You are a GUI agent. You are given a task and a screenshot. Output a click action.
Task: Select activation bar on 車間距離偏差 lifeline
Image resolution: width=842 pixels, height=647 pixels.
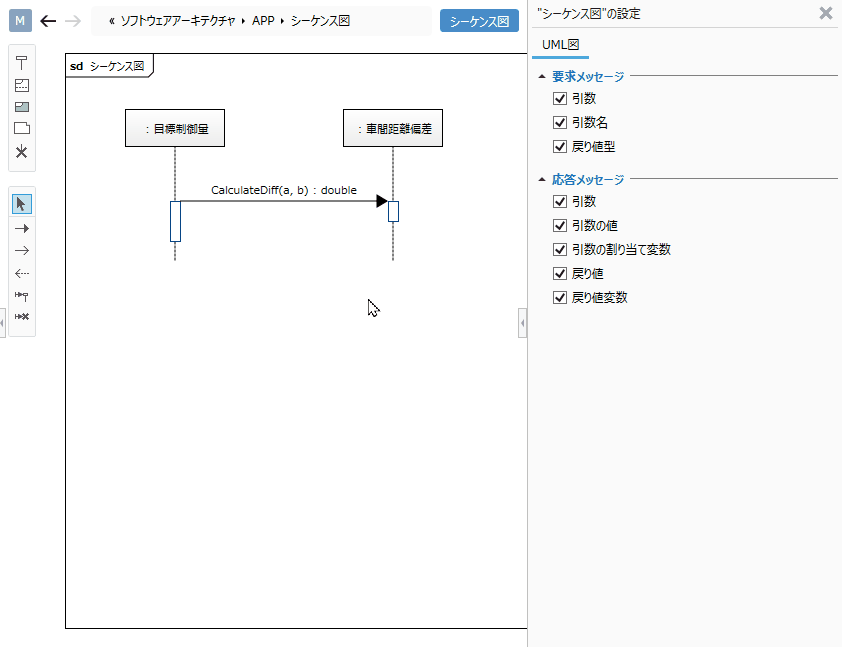[x=394, y=212]
